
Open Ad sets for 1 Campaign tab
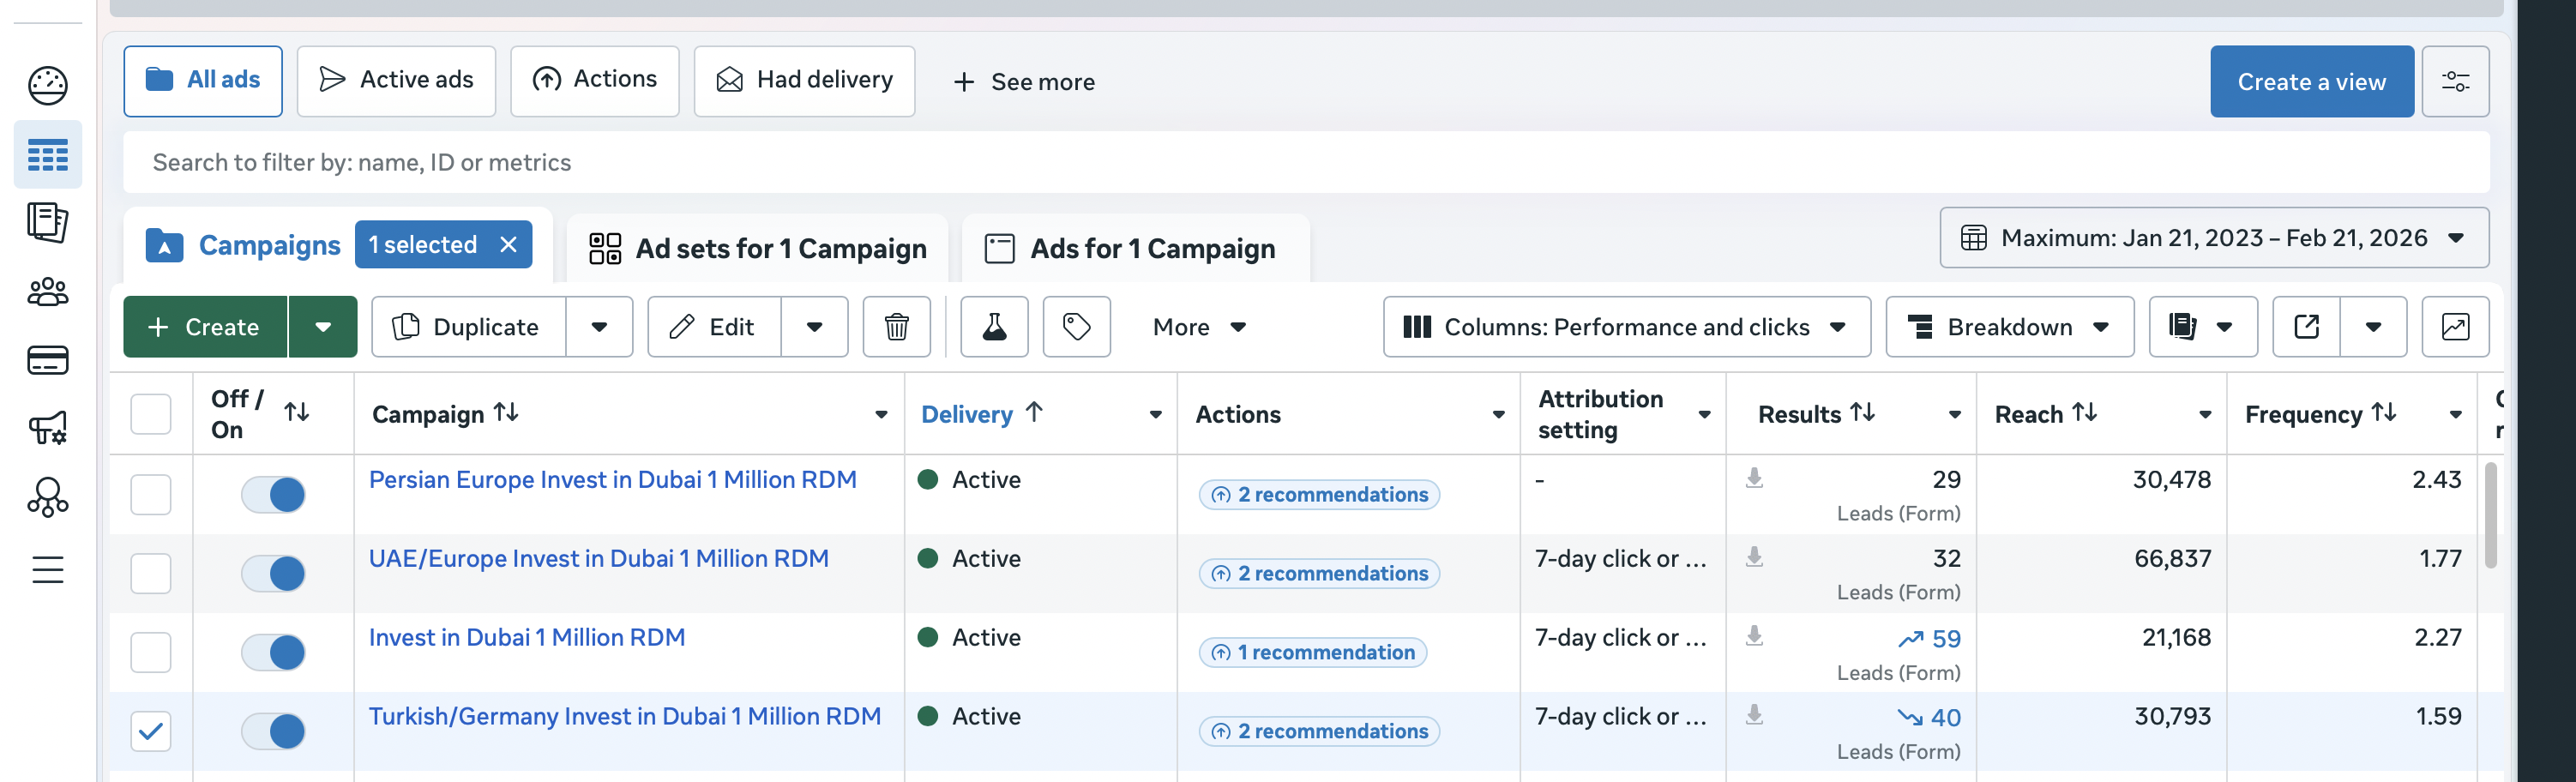[x=757, y=248]
